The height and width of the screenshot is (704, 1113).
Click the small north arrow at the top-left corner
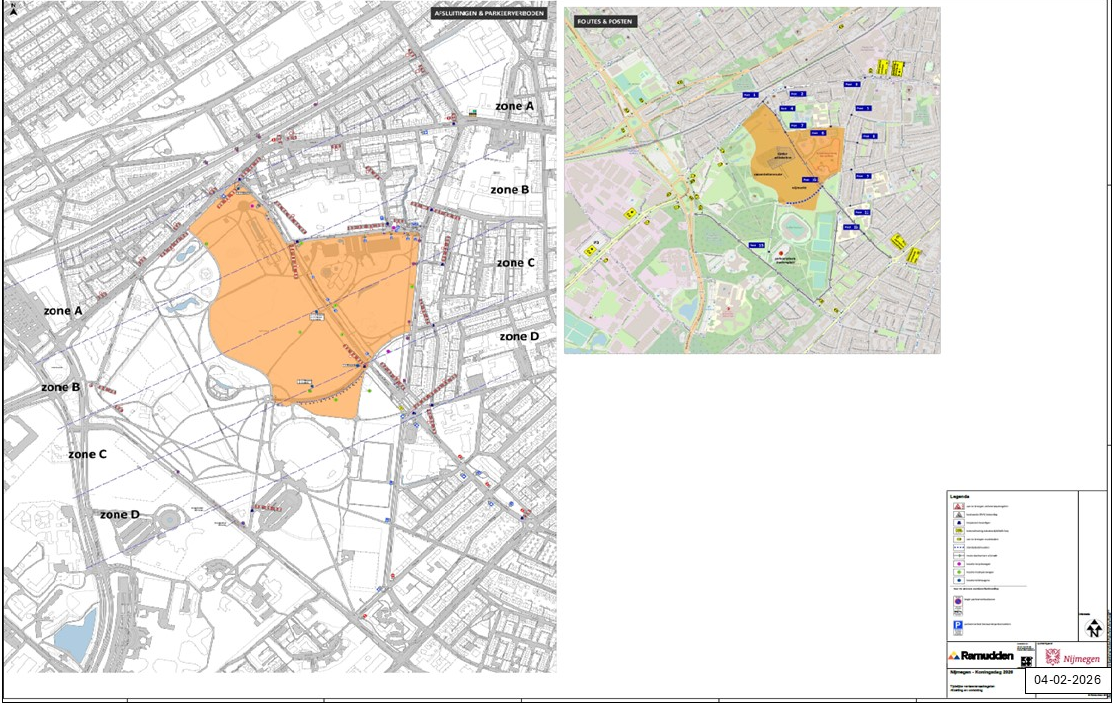click(11, 11)
